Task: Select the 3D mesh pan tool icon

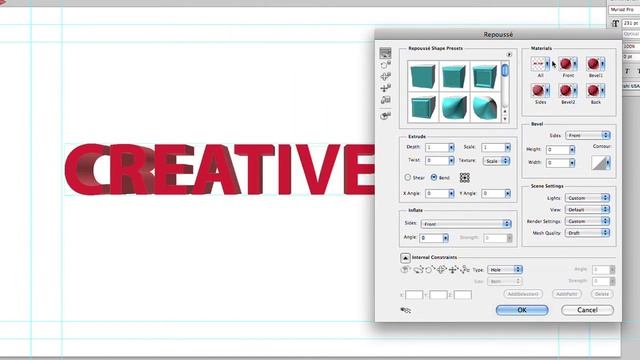Action: coord(385,76)
